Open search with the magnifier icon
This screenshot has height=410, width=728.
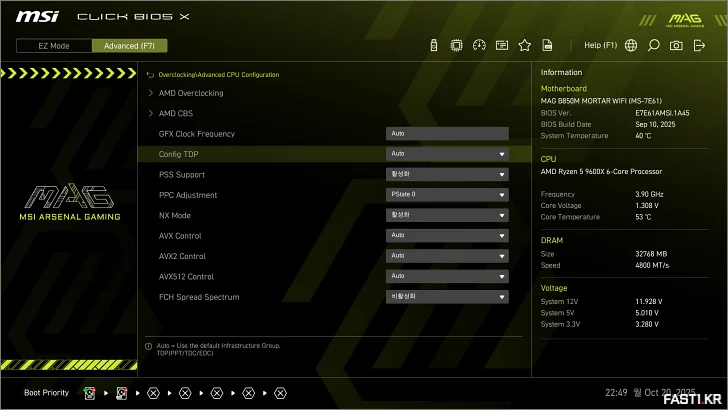[x=653, y=45]
